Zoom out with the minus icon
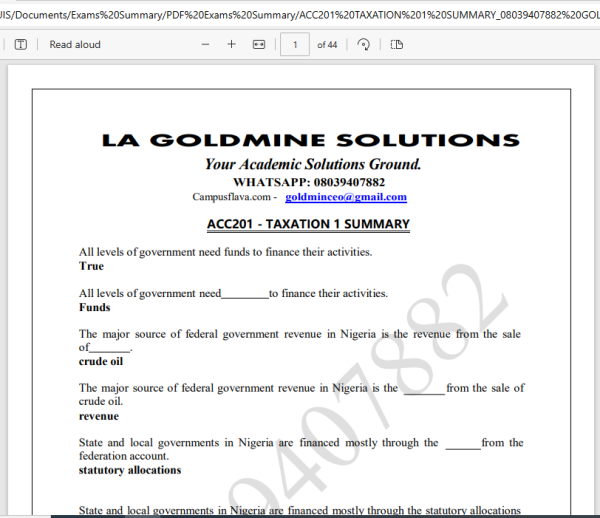Viewport: 600px width, 518px height. tap(205, 45)
